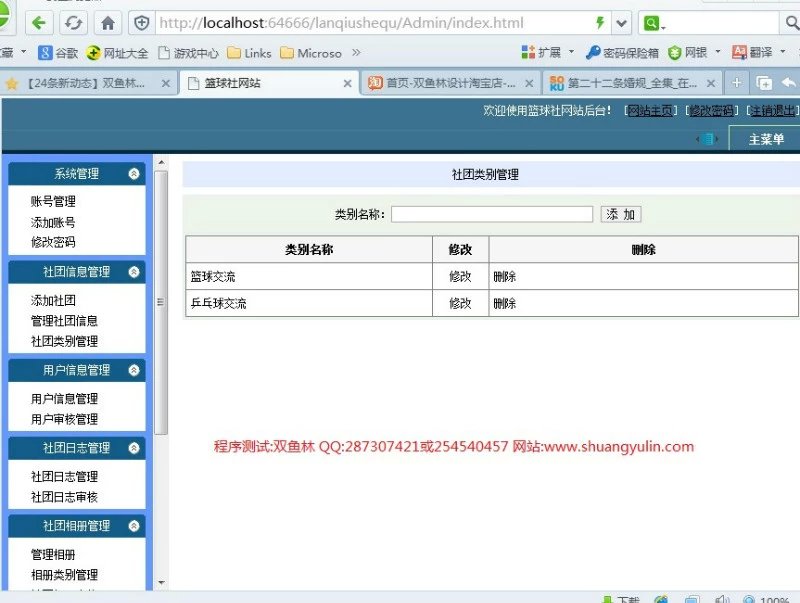Click the green search engine icon
800x603 pixels.
coord(654,23)
